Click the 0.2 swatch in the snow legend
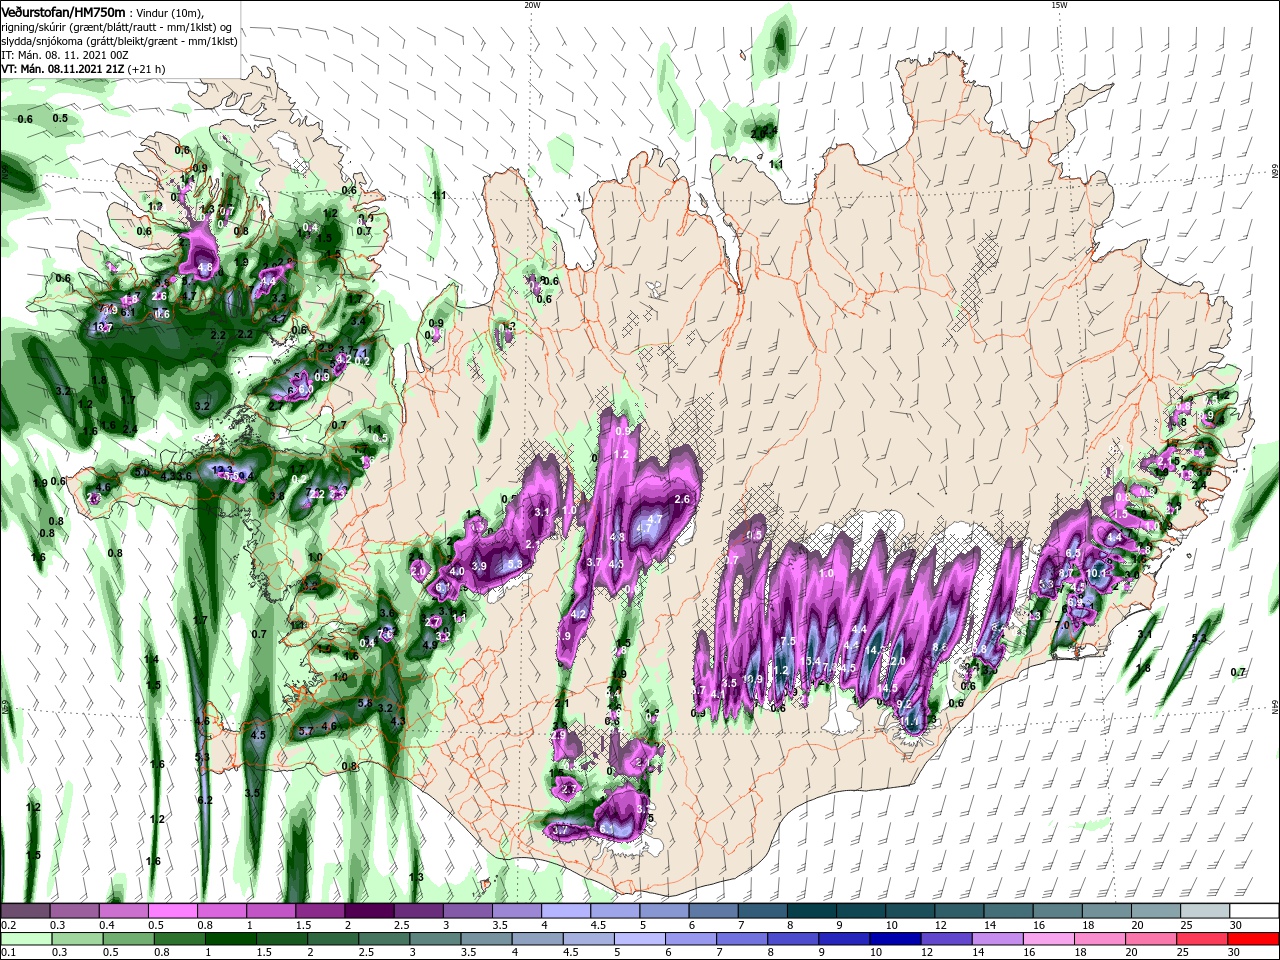This screenshot has height=960, width=1280. 25,910
